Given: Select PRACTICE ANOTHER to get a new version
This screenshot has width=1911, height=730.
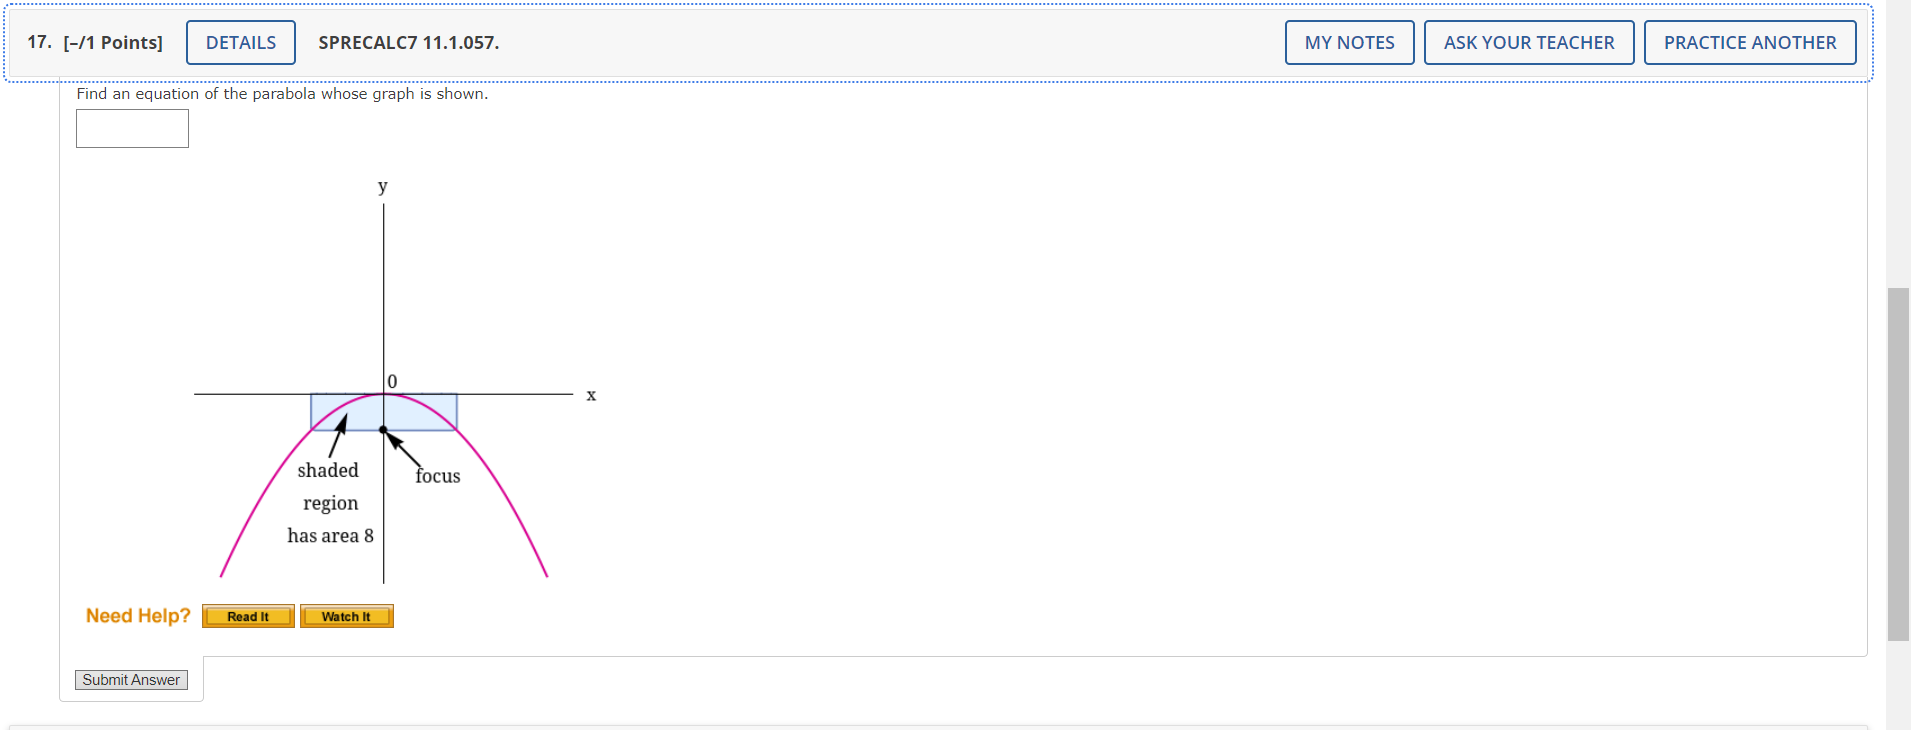Looking at the screenshot, I should (x=1750, y=42).
